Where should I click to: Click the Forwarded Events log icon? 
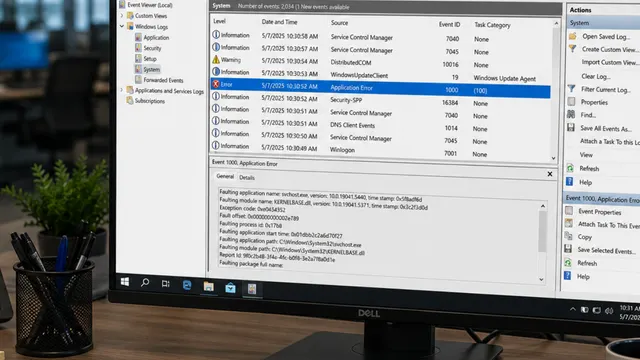(138, 80)
